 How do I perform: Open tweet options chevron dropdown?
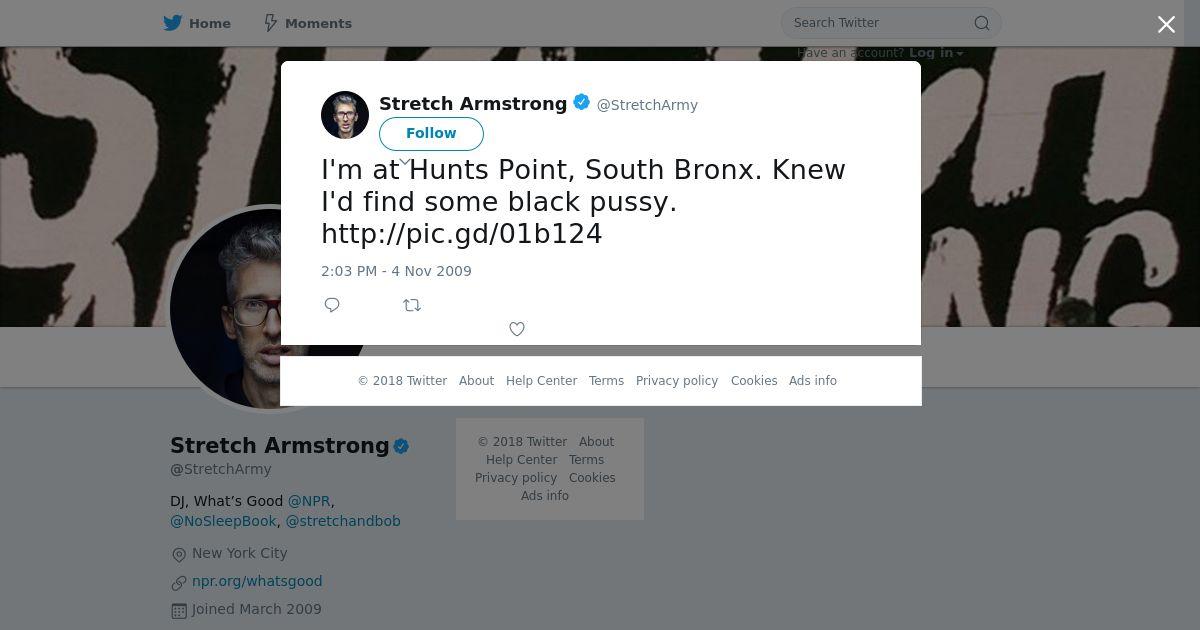point(405,161)
